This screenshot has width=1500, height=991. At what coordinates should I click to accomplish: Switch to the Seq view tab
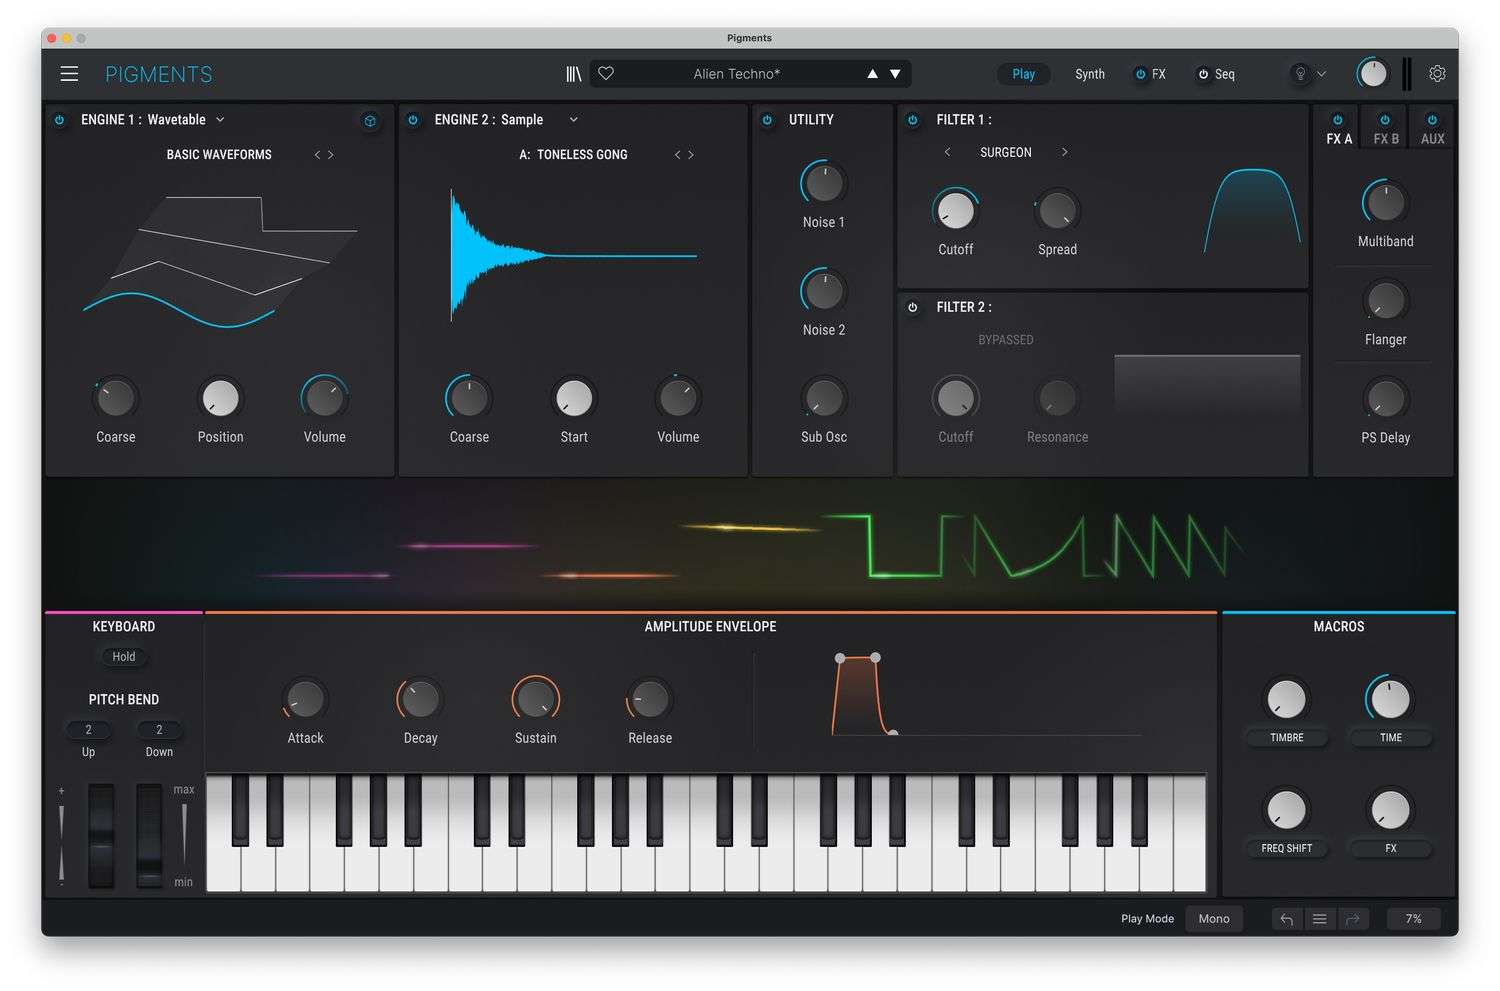pyautogui.click(x=1225, y=74)
